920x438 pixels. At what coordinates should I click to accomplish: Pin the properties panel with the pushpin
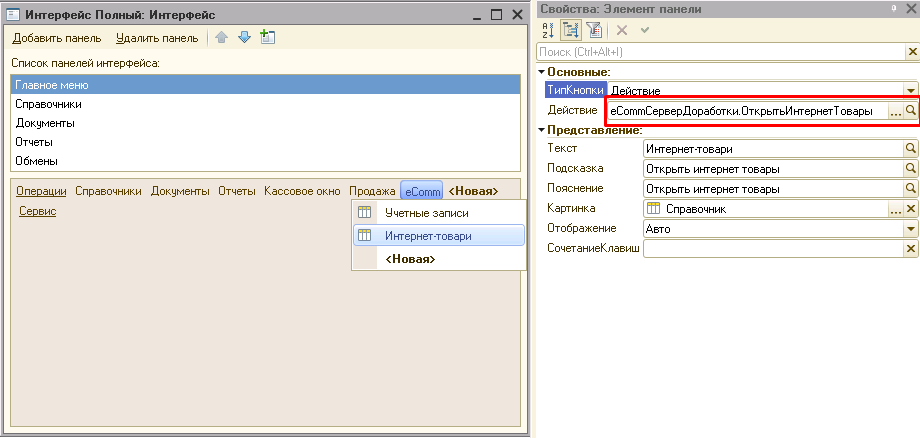point(894,9)
